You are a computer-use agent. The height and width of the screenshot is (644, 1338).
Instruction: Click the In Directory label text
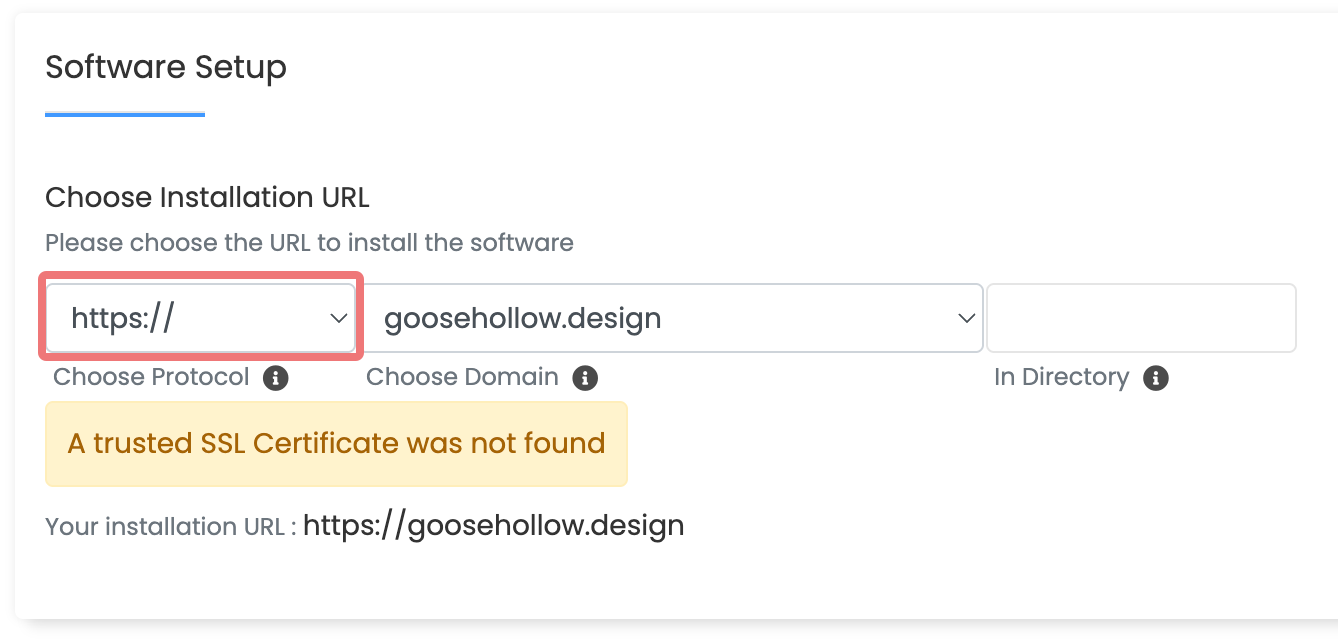(1061, 377)
